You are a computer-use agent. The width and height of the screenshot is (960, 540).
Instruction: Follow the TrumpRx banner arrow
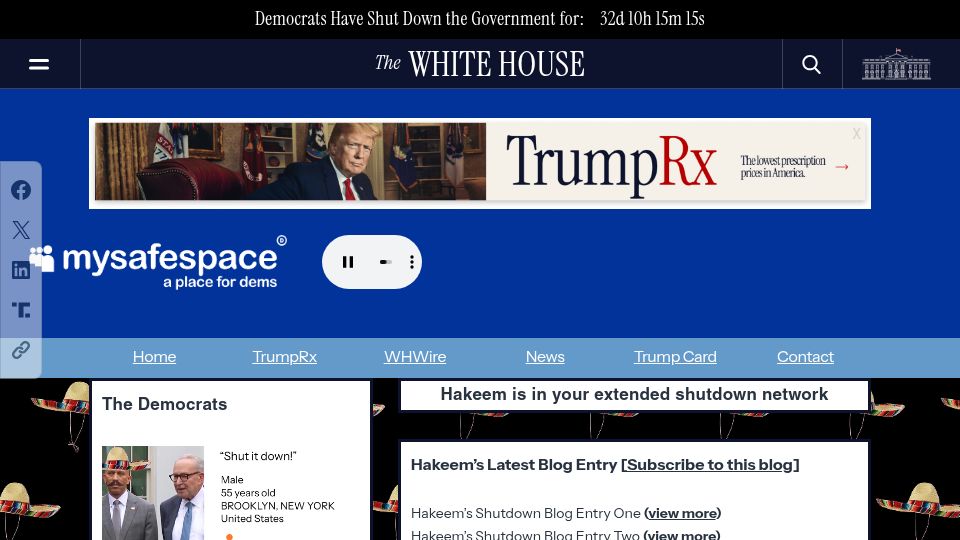click(842, 167)
